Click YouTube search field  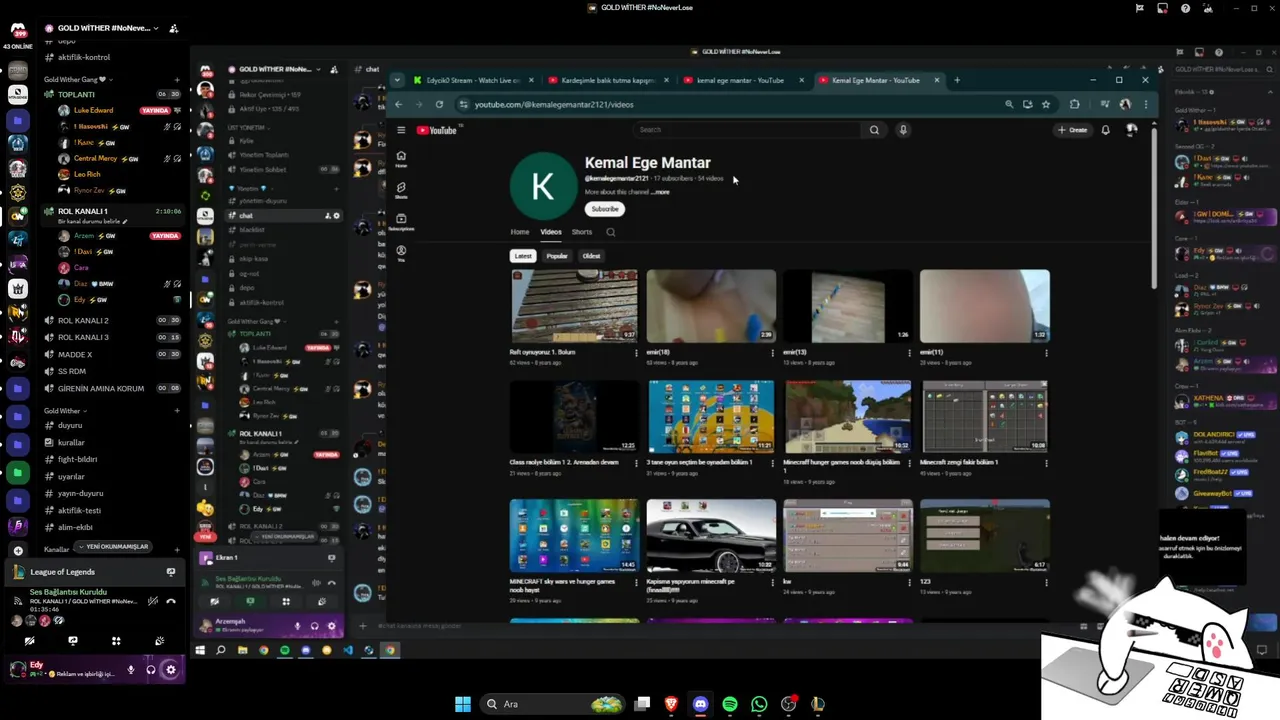tap(747, 130)
